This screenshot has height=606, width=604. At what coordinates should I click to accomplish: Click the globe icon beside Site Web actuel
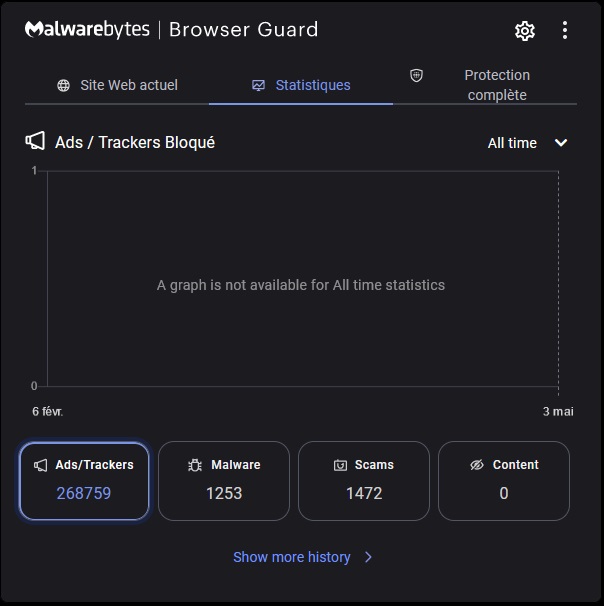(x=64, y=85)
